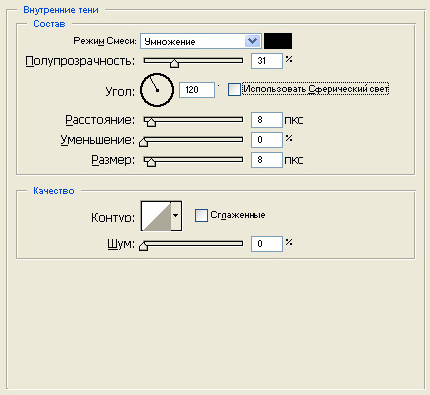Click the Шум value field showing 0
This screenshot has height=395, width=430.
[x=267, y=244]
